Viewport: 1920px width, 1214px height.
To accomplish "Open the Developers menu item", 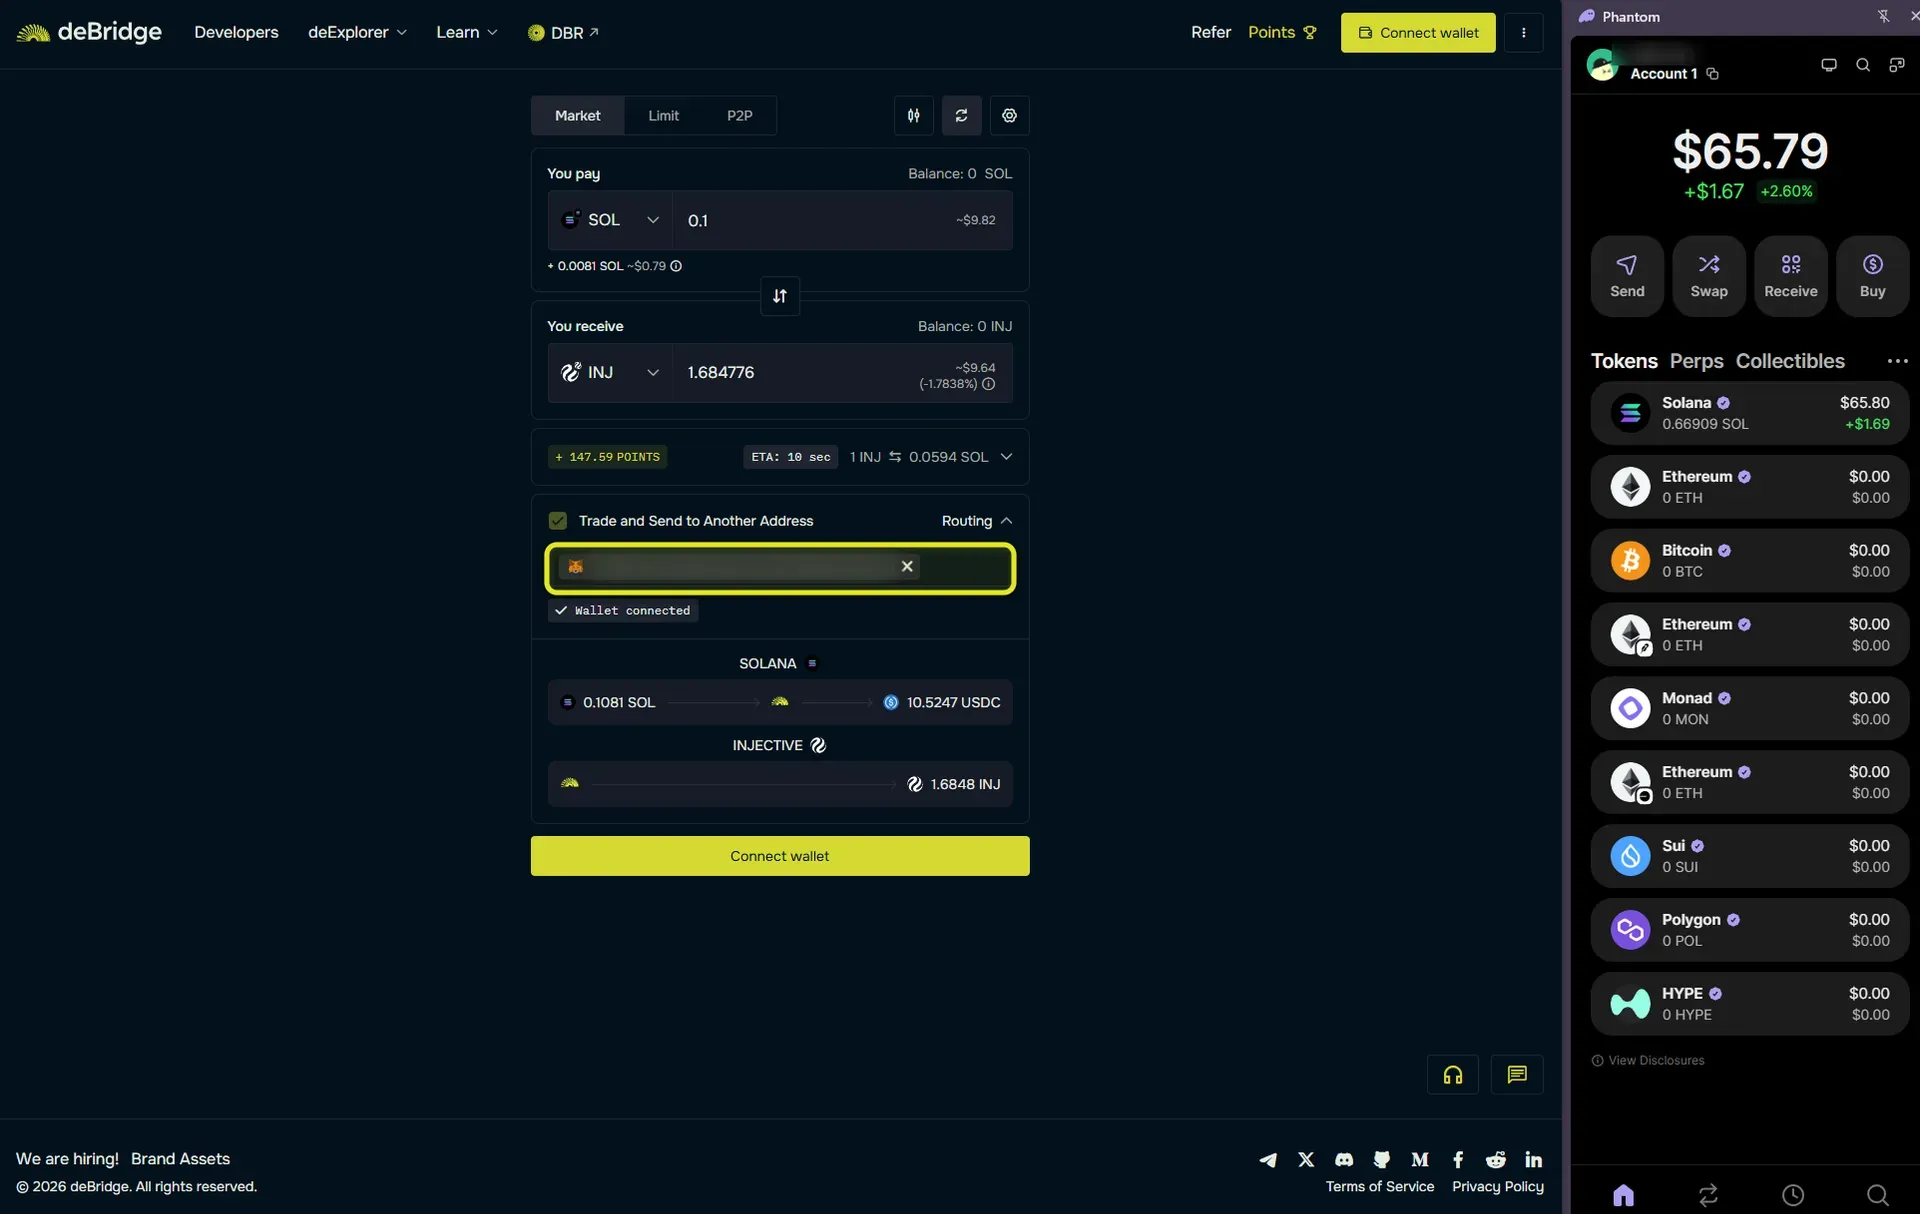I will pos(236,33).
